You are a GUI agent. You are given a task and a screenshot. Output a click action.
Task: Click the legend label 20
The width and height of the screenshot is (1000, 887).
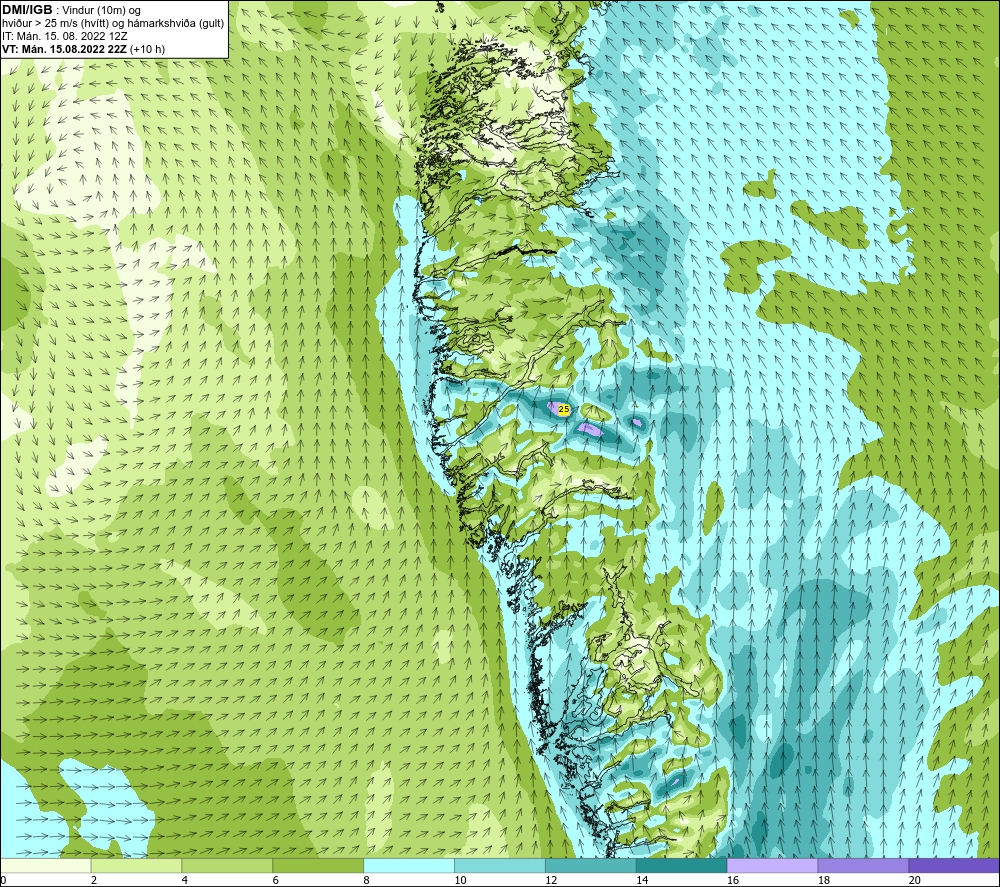[915, 881]
